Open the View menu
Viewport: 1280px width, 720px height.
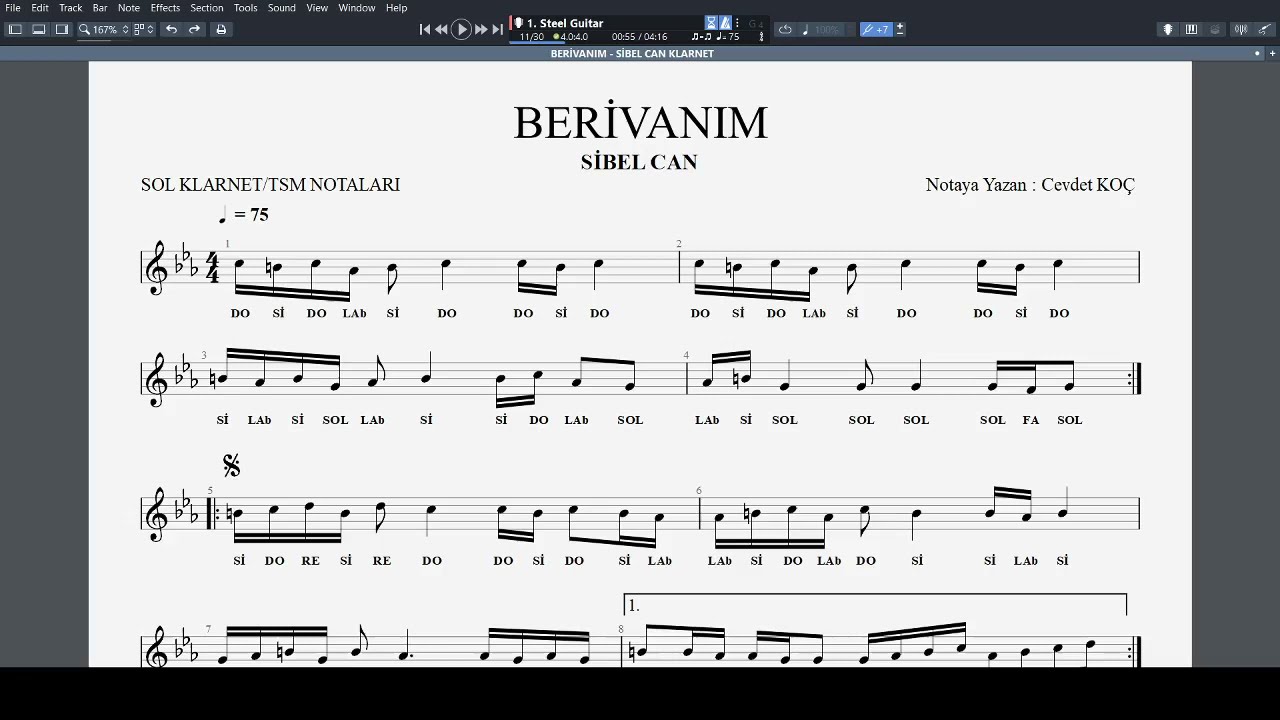[x=317, y=8]
